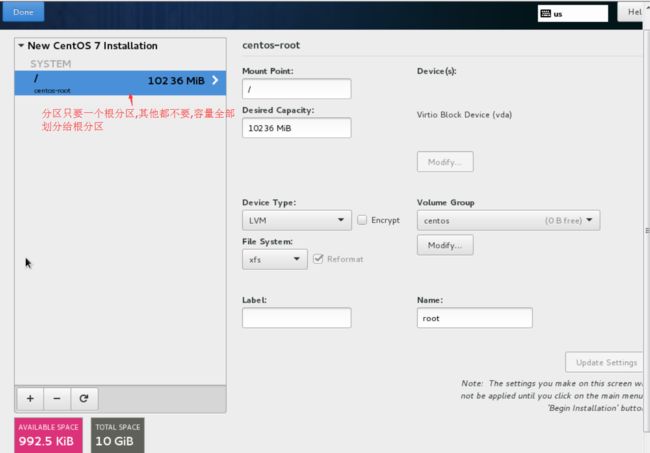Screen dimensions: 650x453
Task: Click the Update Settings button
Action: click(x=604, y=363)
